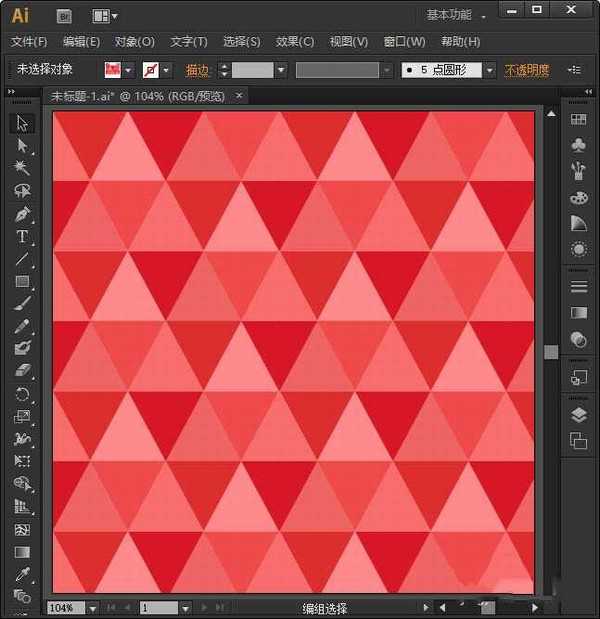Open the Symbols panel icon
The width and height of the screenshot is (600, 619).
[578, 146]
